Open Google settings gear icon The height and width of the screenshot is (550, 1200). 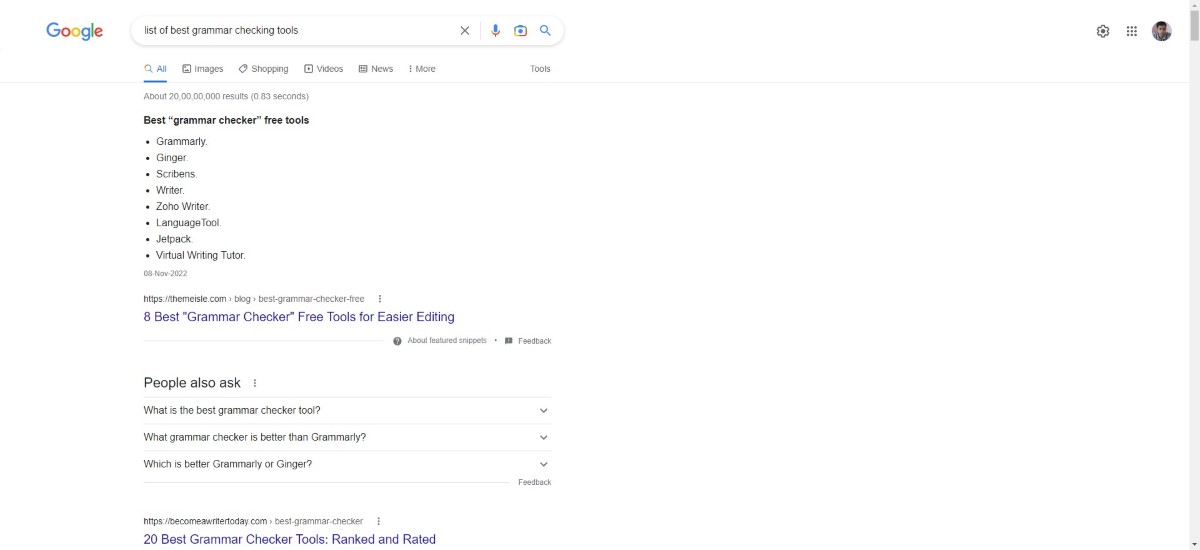click(x=1103, y=31)
